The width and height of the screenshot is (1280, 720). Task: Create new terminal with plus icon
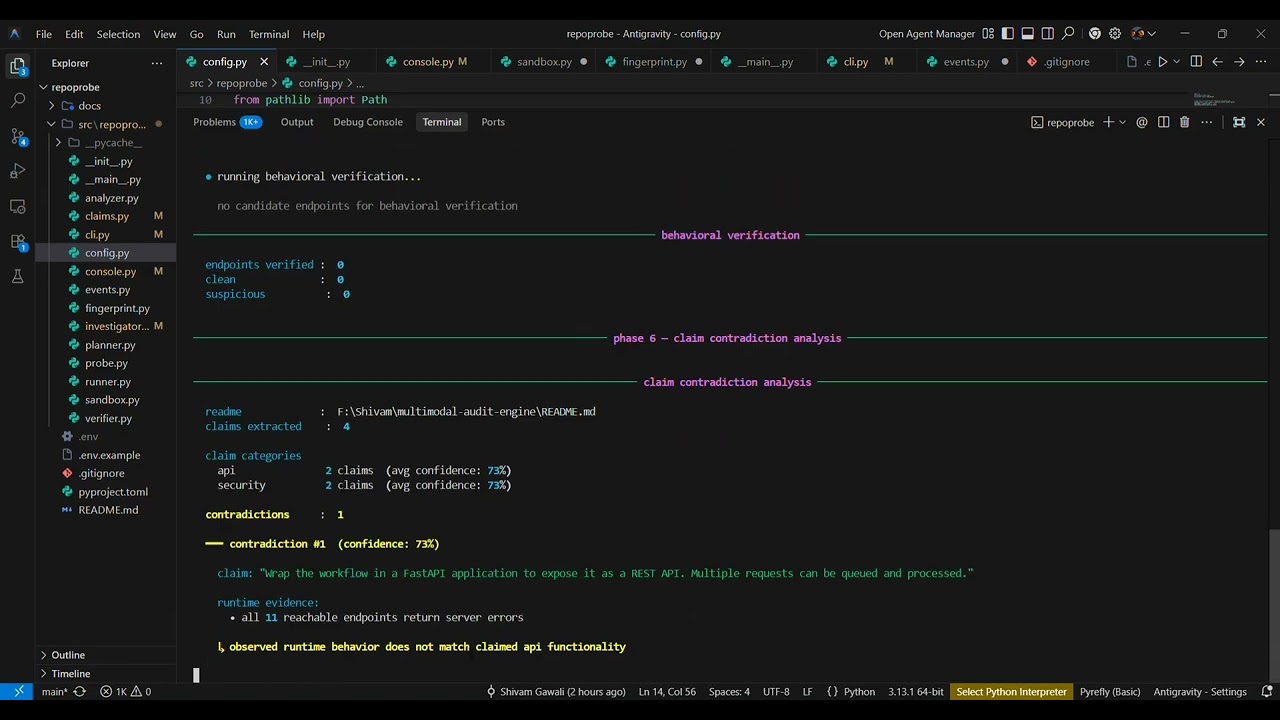tap(1108, 122)
